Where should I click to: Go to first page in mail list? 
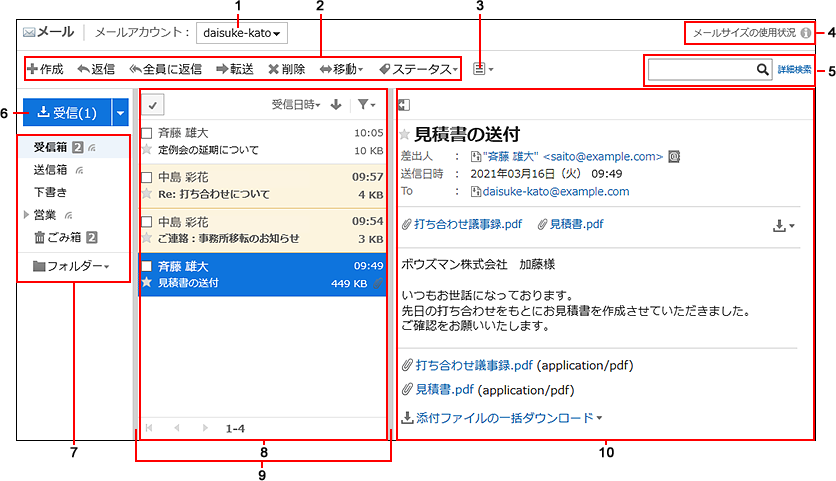point(149,428)
